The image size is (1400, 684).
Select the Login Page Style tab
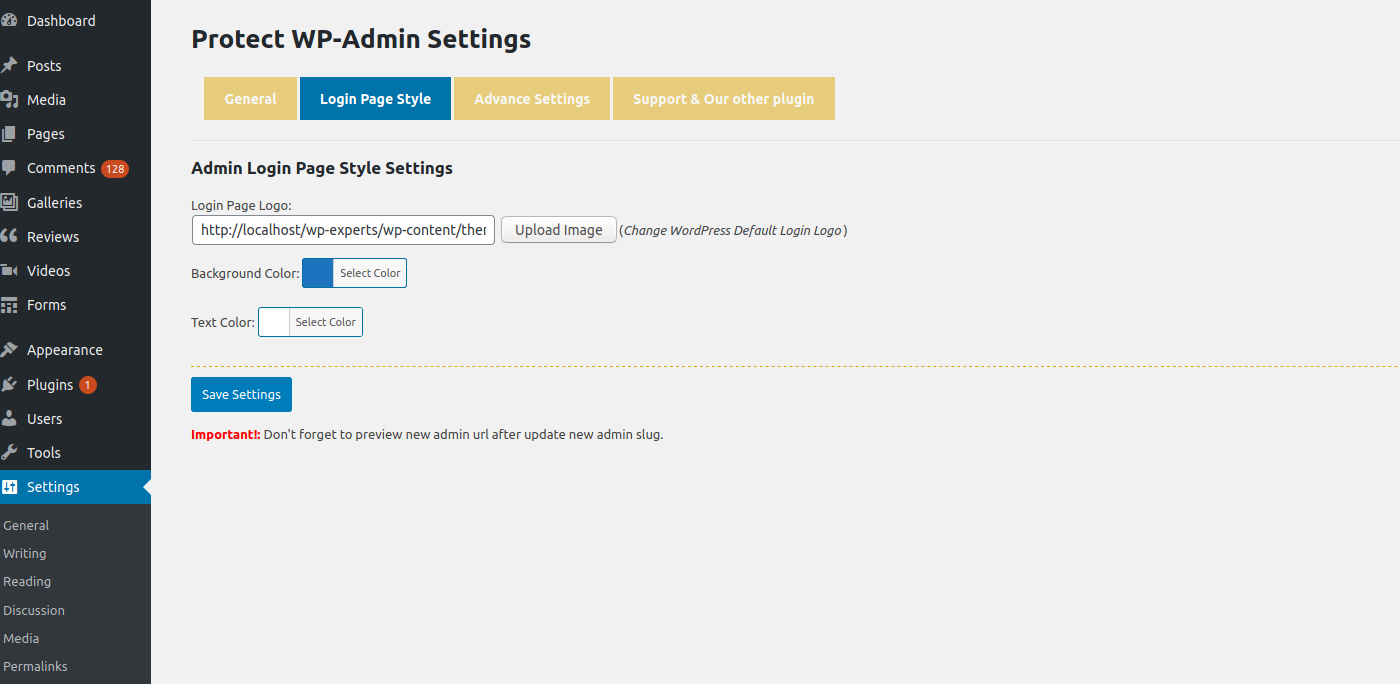[375, 98]
